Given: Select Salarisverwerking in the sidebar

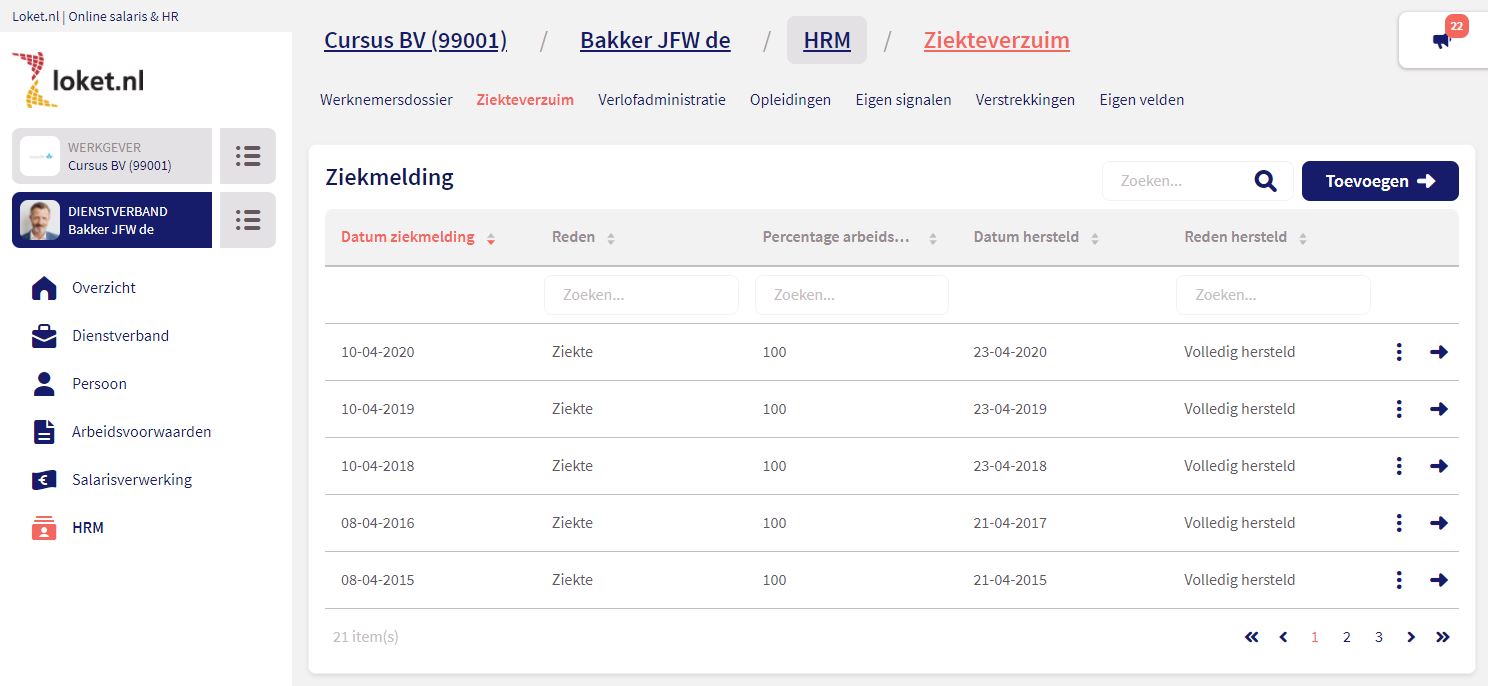Looking at the screenshot, I should [x=131, y=480].
